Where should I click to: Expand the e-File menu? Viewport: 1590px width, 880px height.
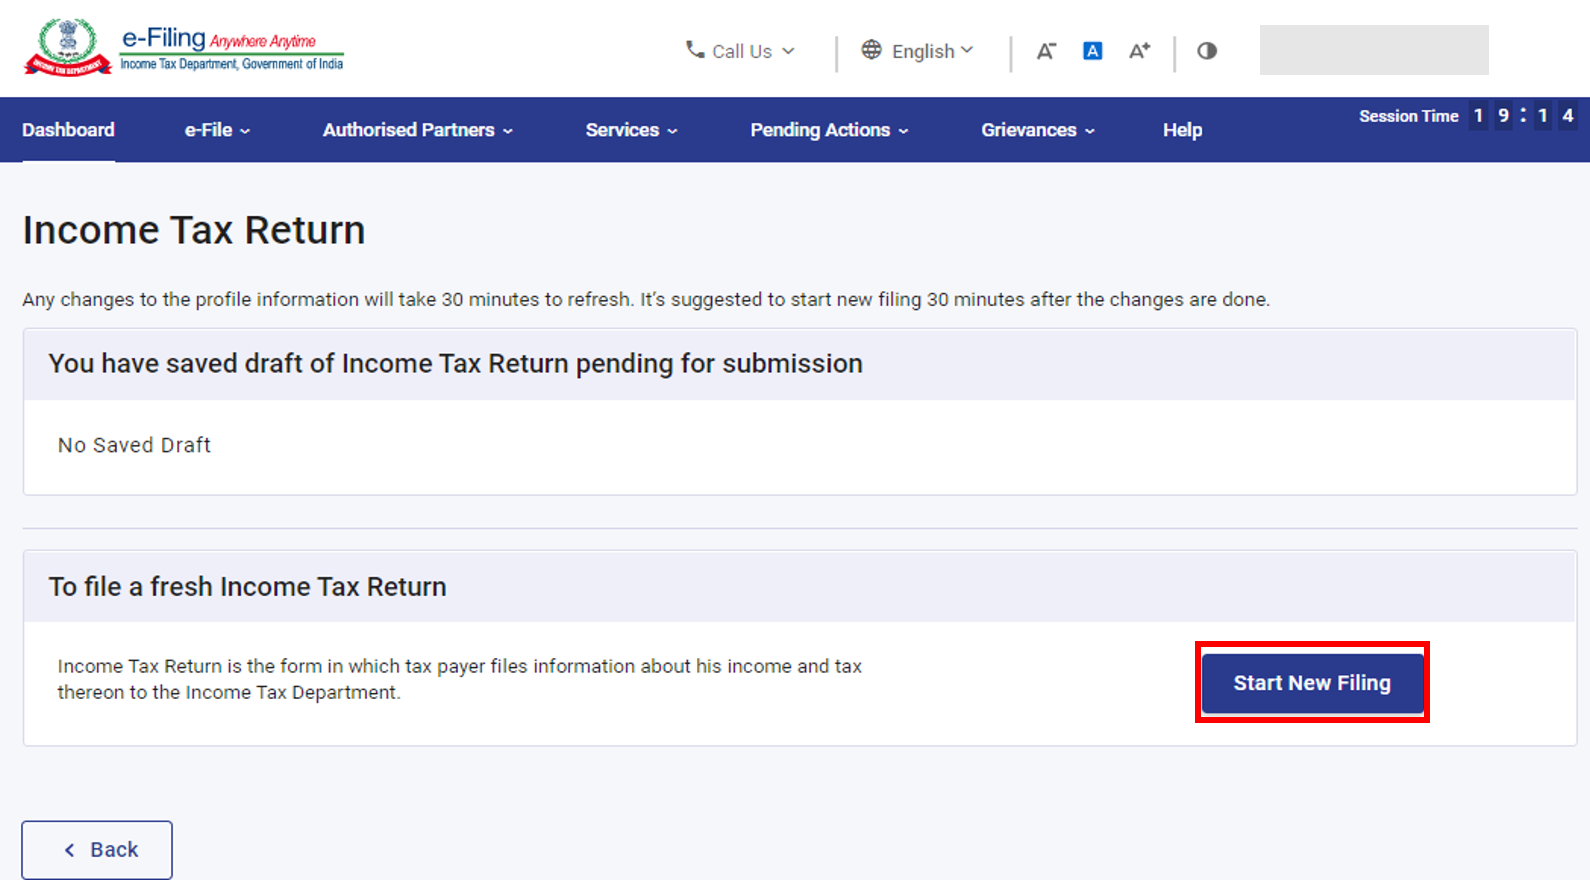(x=217, y=130)
